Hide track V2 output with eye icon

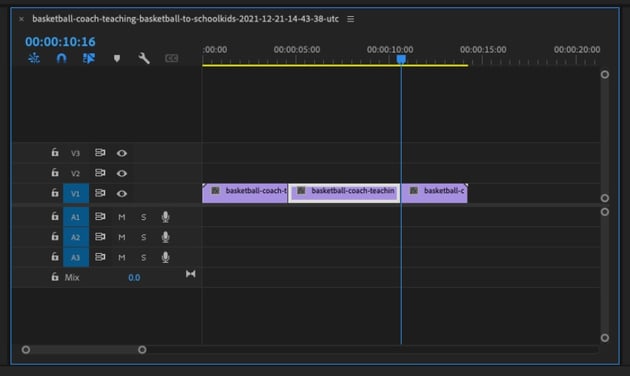(122, 173)
